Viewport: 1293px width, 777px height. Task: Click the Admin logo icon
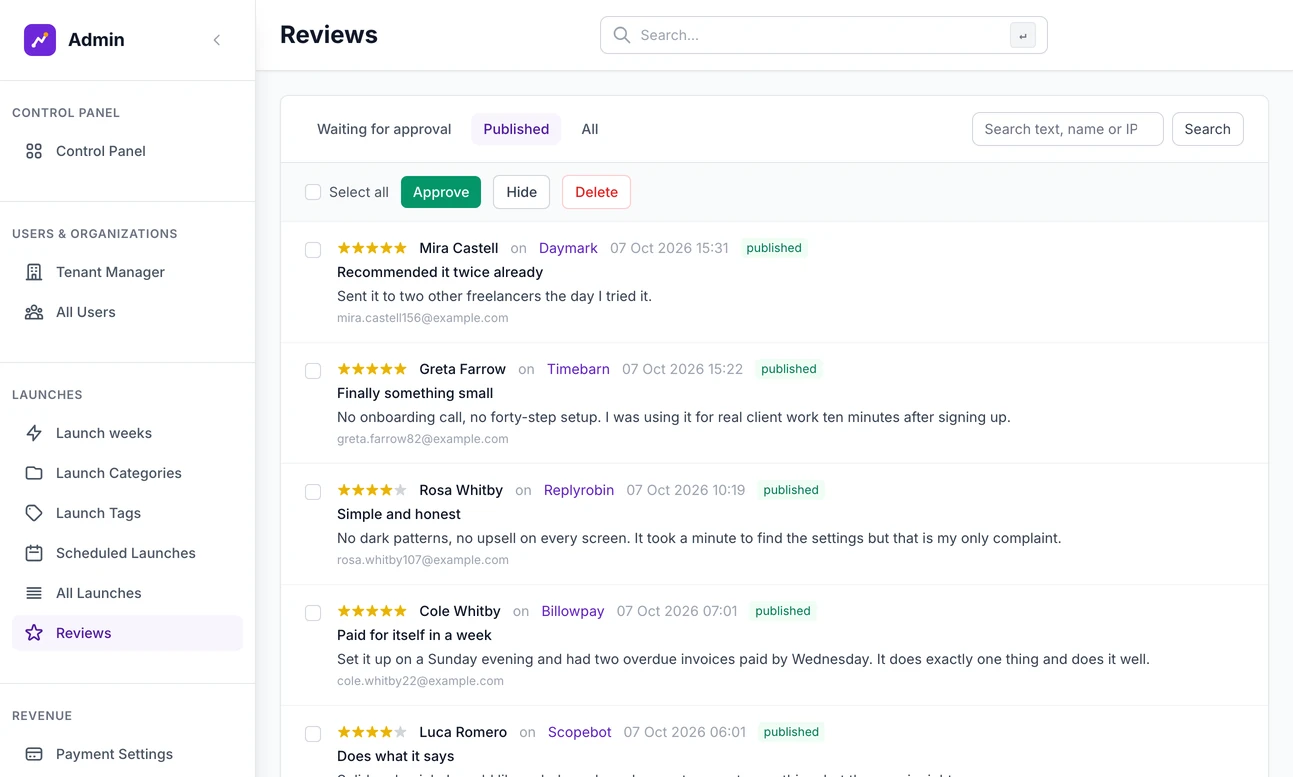[40, 40]
